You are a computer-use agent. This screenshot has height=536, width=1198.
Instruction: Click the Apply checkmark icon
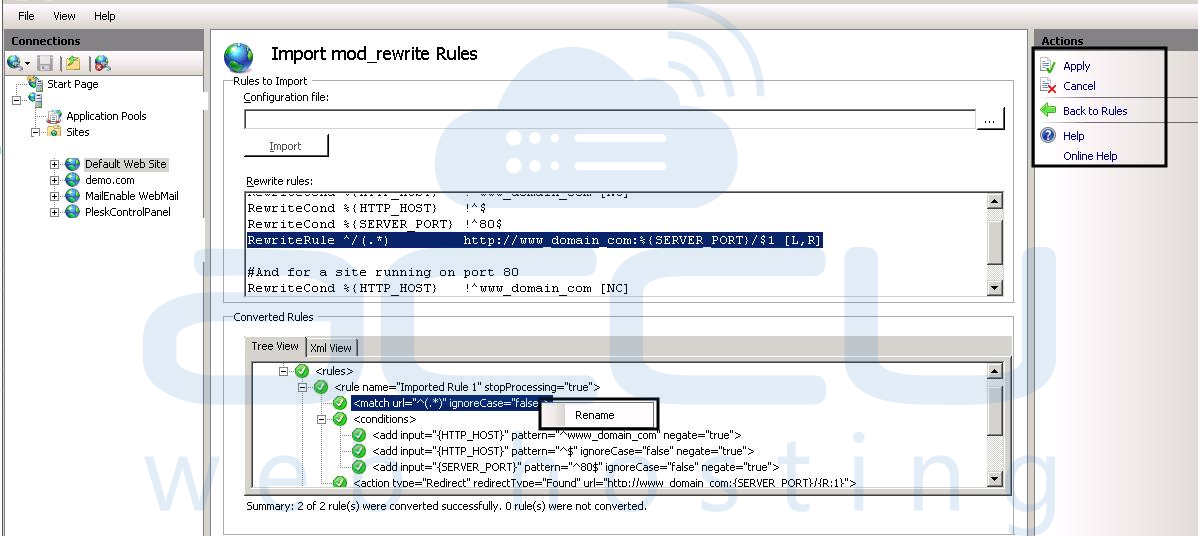pyautogui.click(x=1047, y=66)
